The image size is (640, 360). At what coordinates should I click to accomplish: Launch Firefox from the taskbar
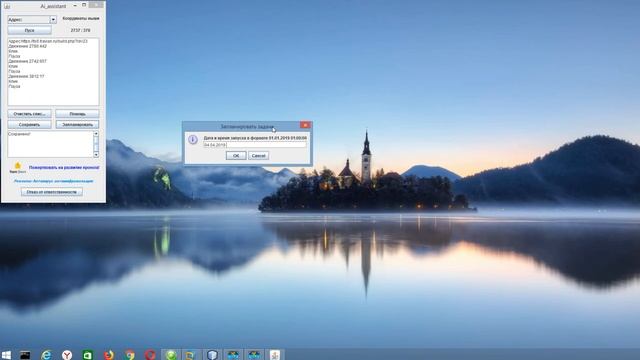(109, 355)
